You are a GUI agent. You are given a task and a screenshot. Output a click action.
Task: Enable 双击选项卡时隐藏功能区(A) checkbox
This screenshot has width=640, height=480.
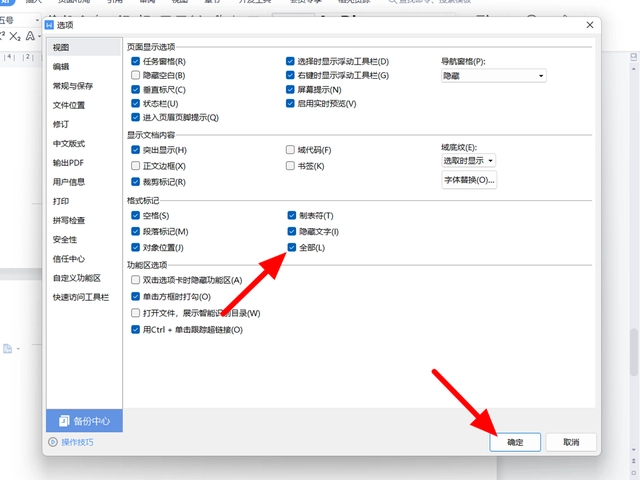(136, 280)
